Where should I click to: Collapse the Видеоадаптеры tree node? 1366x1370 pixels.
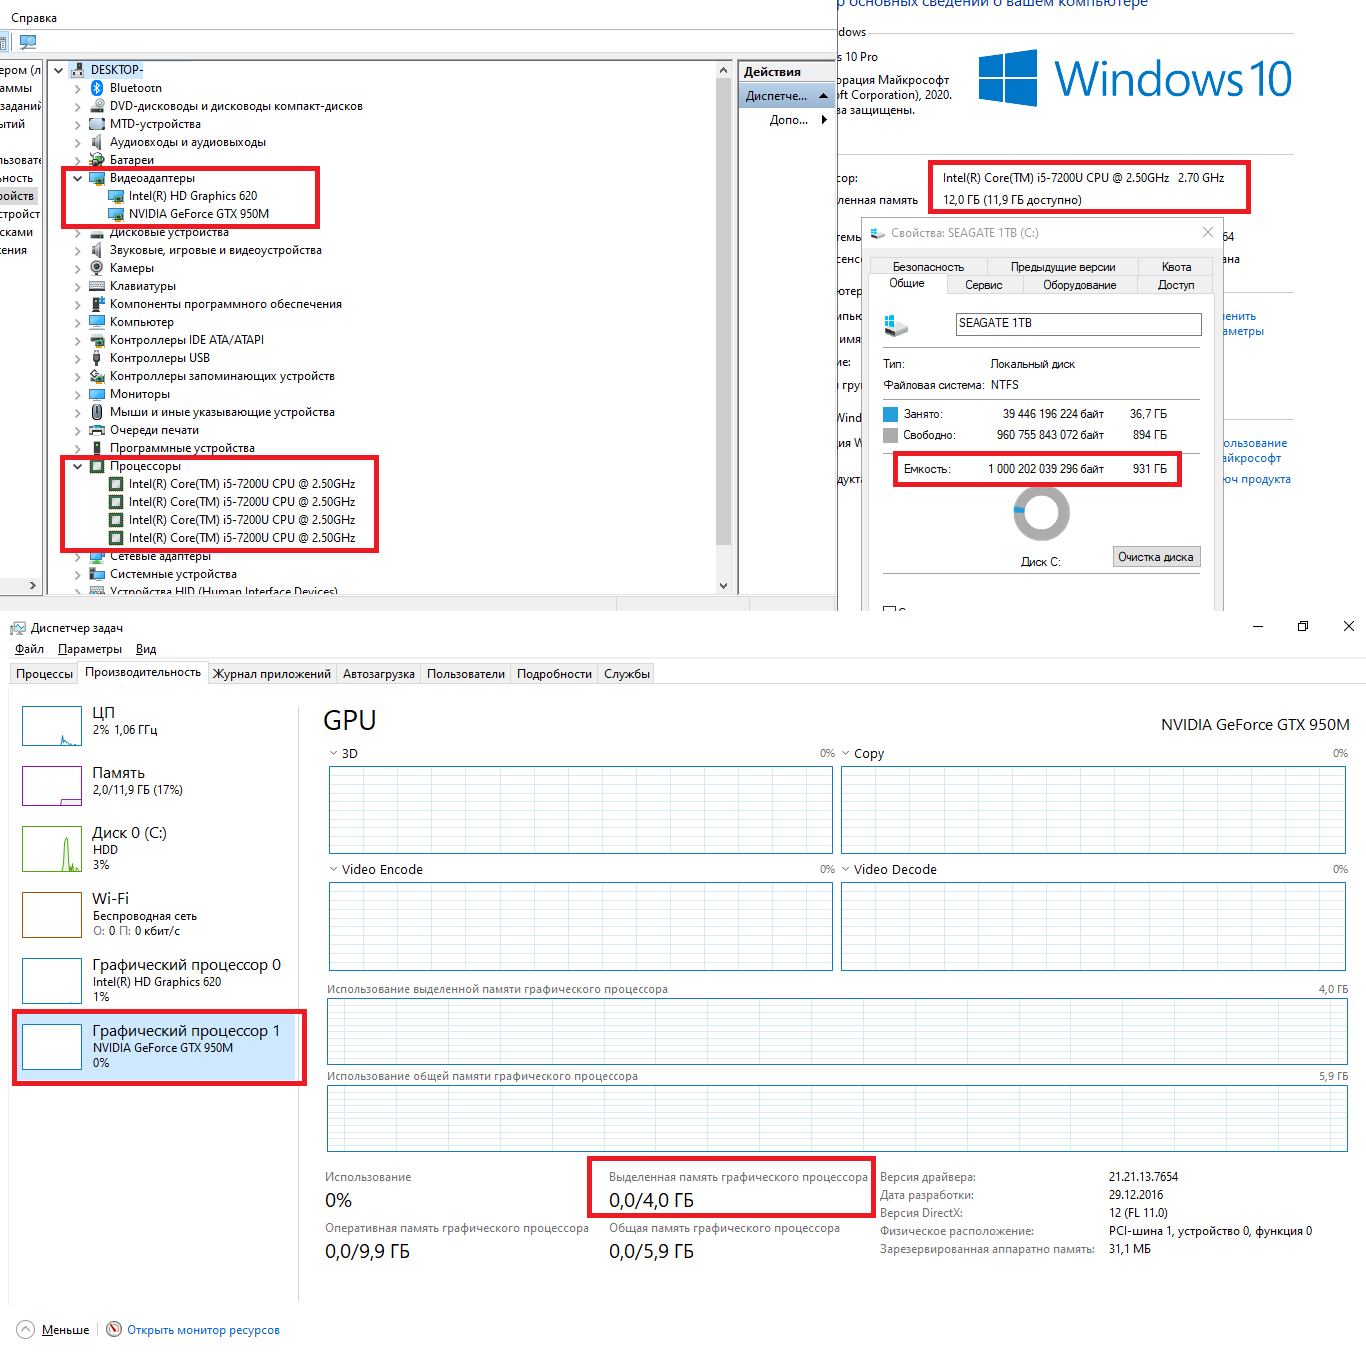pyautogui.click(x=78, y=178)
